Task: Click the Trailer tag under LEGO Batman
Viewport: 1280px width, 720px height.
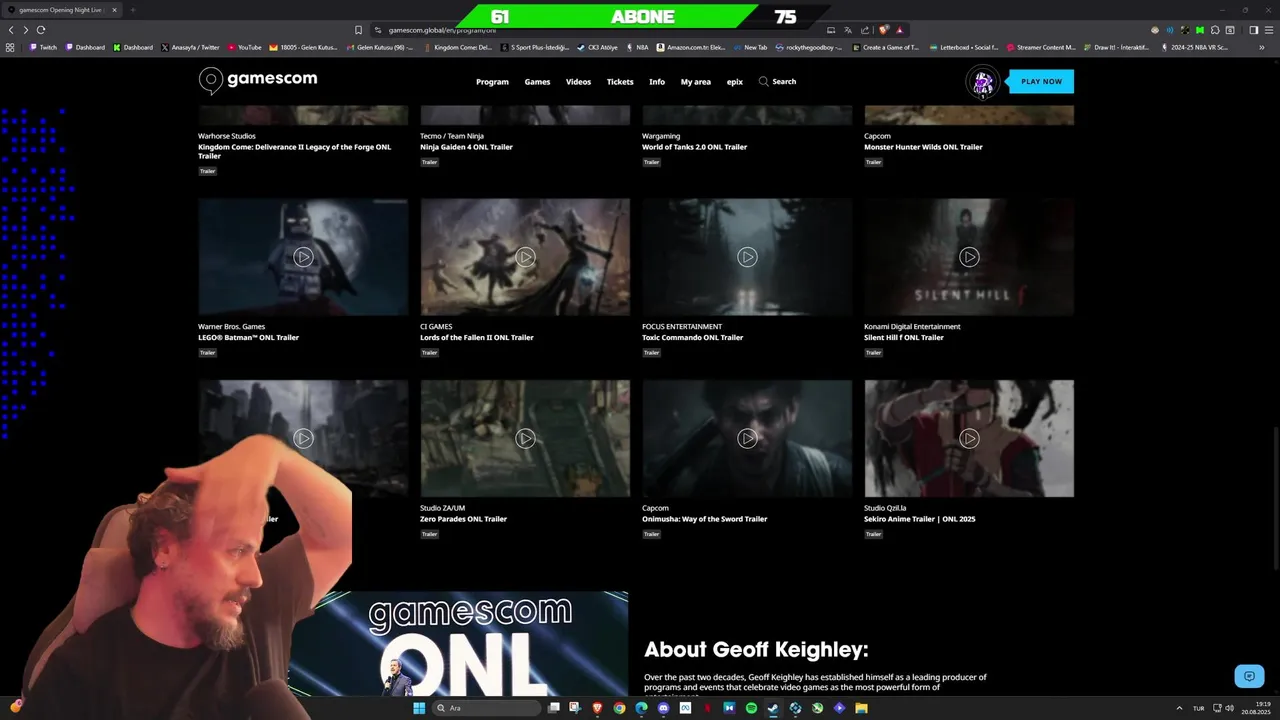Action: pos(207,352)
